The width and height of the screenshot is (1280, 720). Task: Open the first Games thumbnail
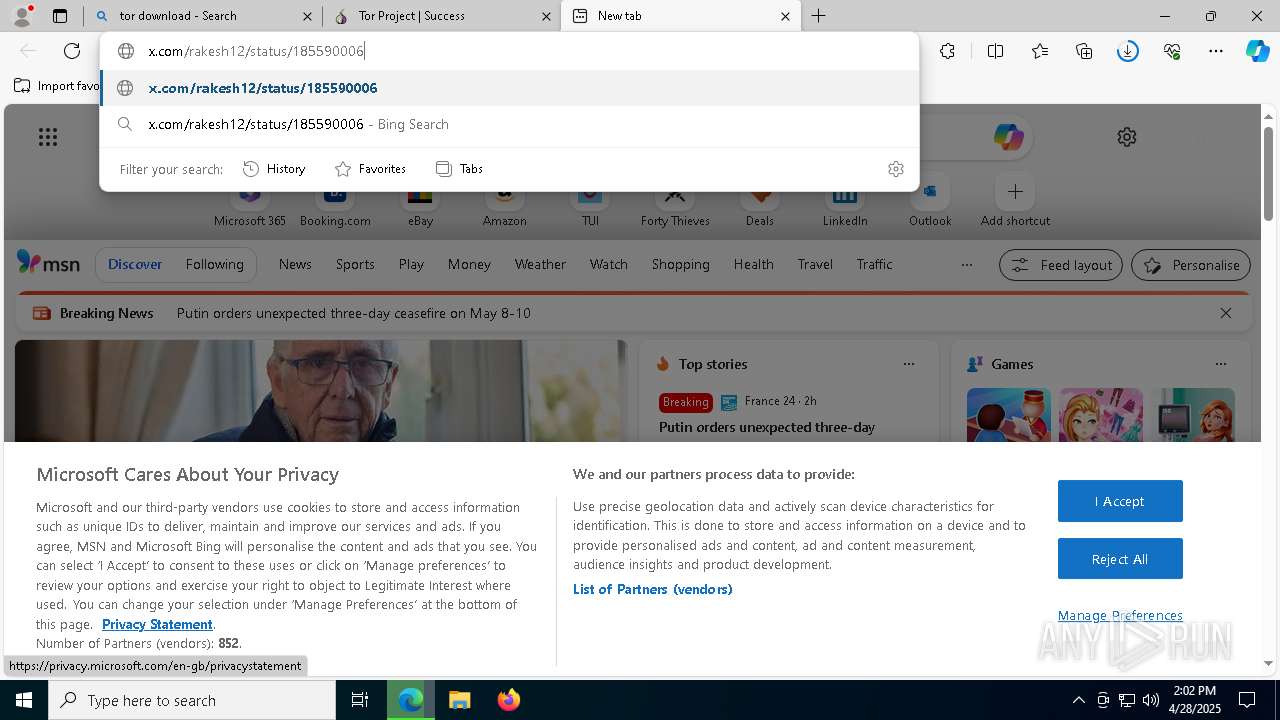click(1008, 414)
